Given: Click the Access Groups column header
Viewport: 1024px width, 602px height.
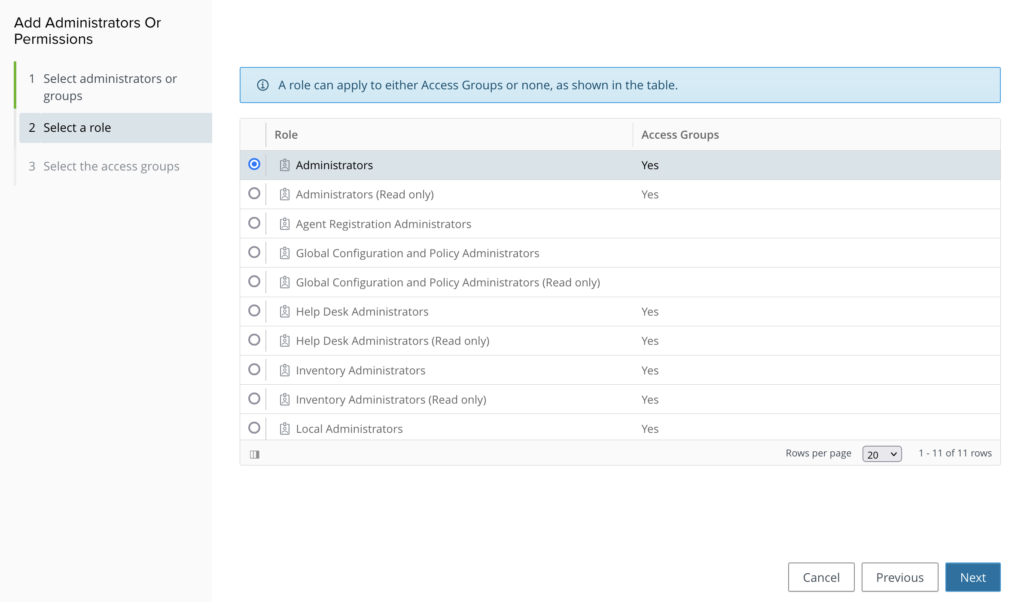Looking at the screenshot, I should click(x=680, y=135).
